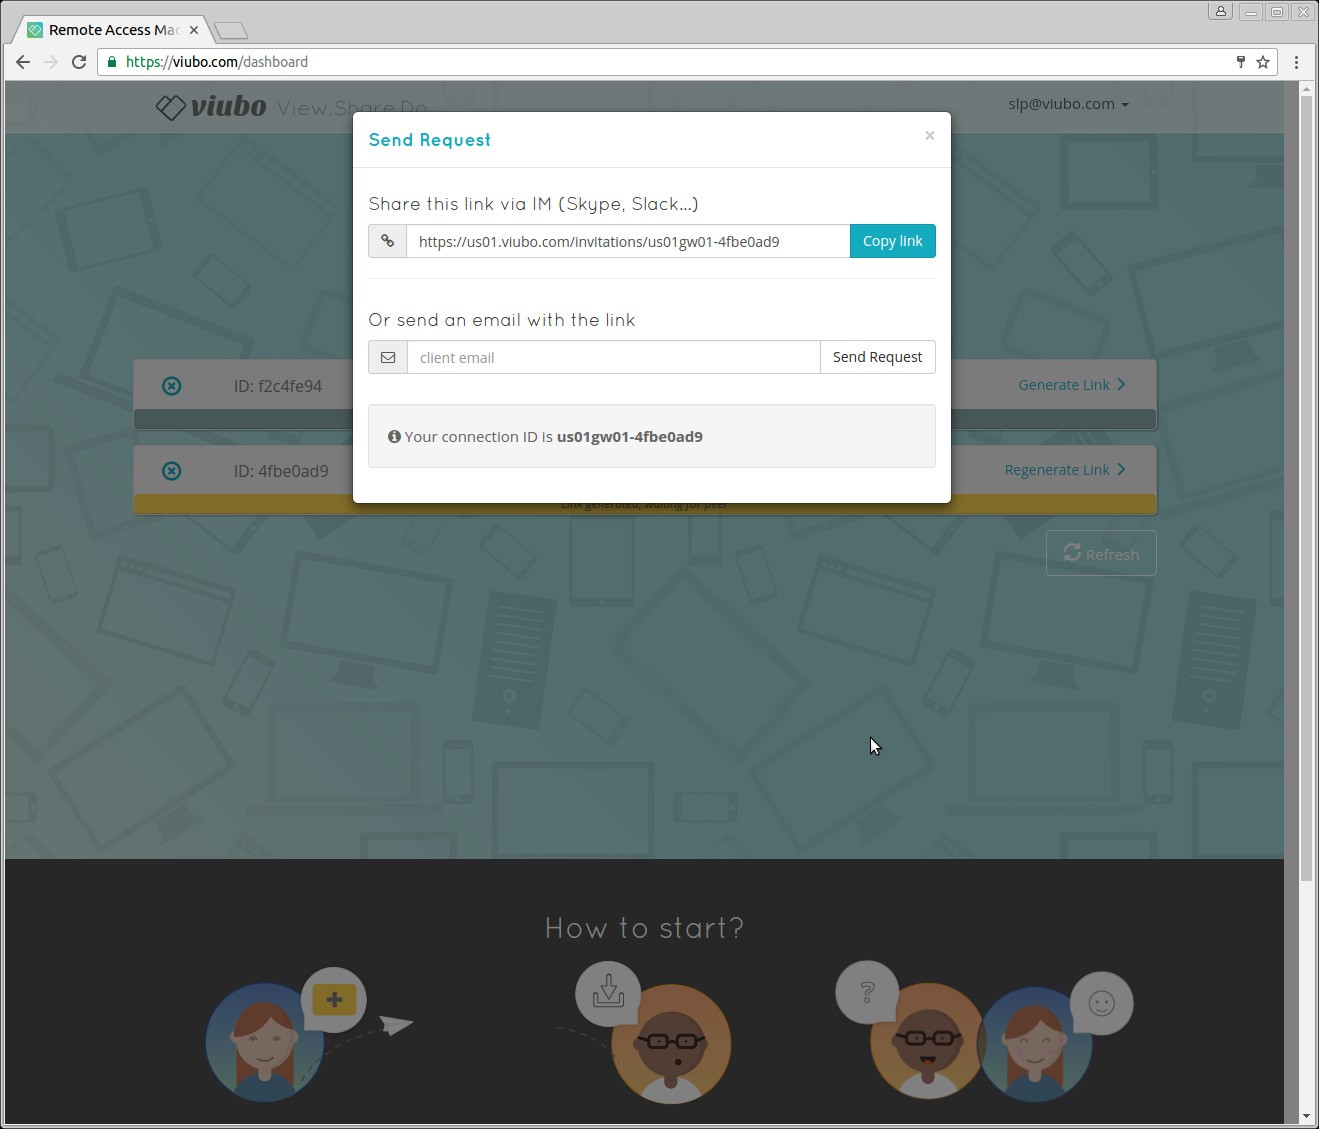Click the connection ID us01gw01-4fbe0ad9 text
Viewport: 1319px width, 1129px height.
pos(630,436)
